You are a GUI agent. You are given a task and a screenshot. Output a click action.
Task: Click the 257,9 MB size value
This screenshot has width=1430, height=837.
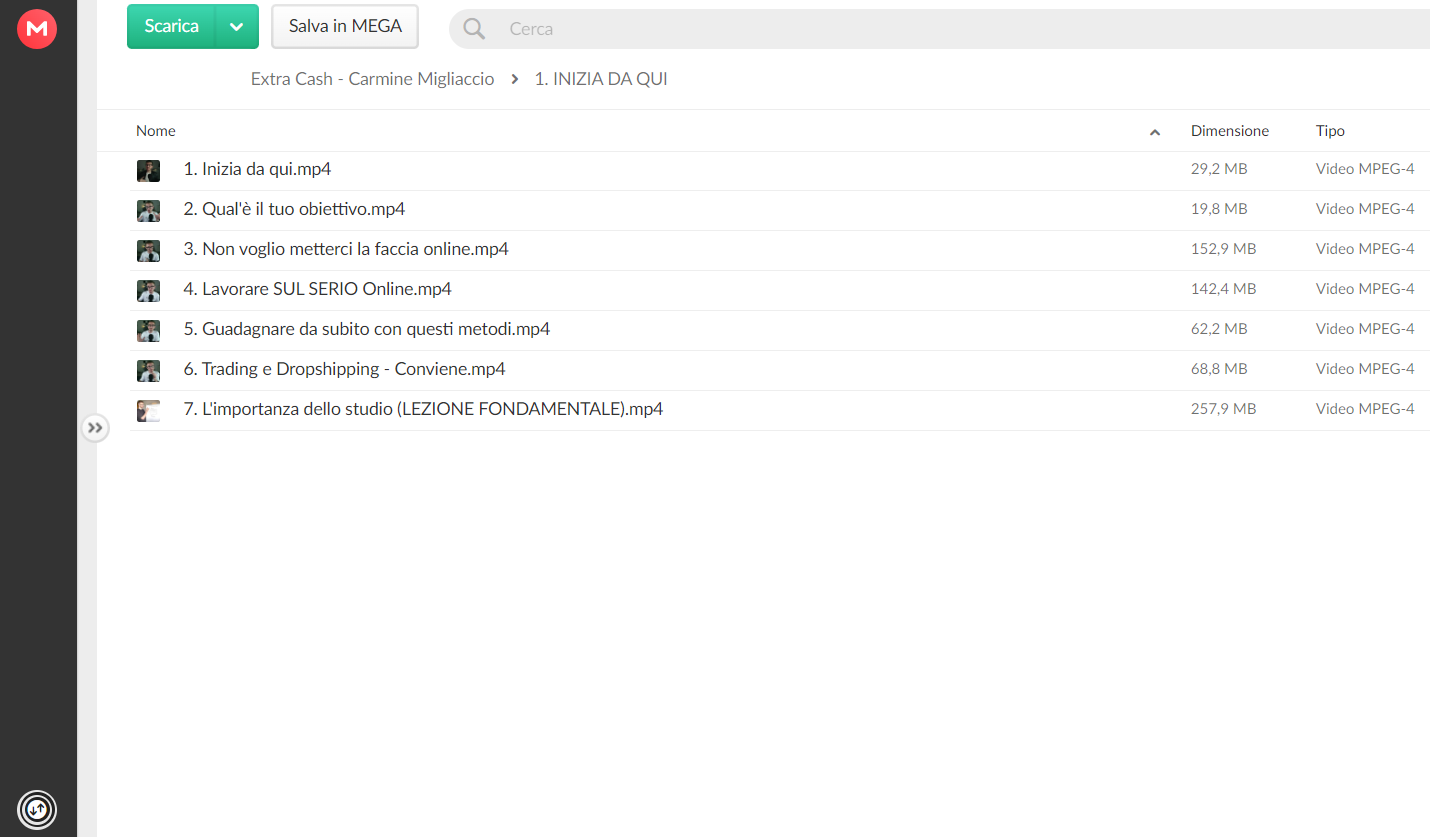pyautogui.click(x=1223, y=409)
